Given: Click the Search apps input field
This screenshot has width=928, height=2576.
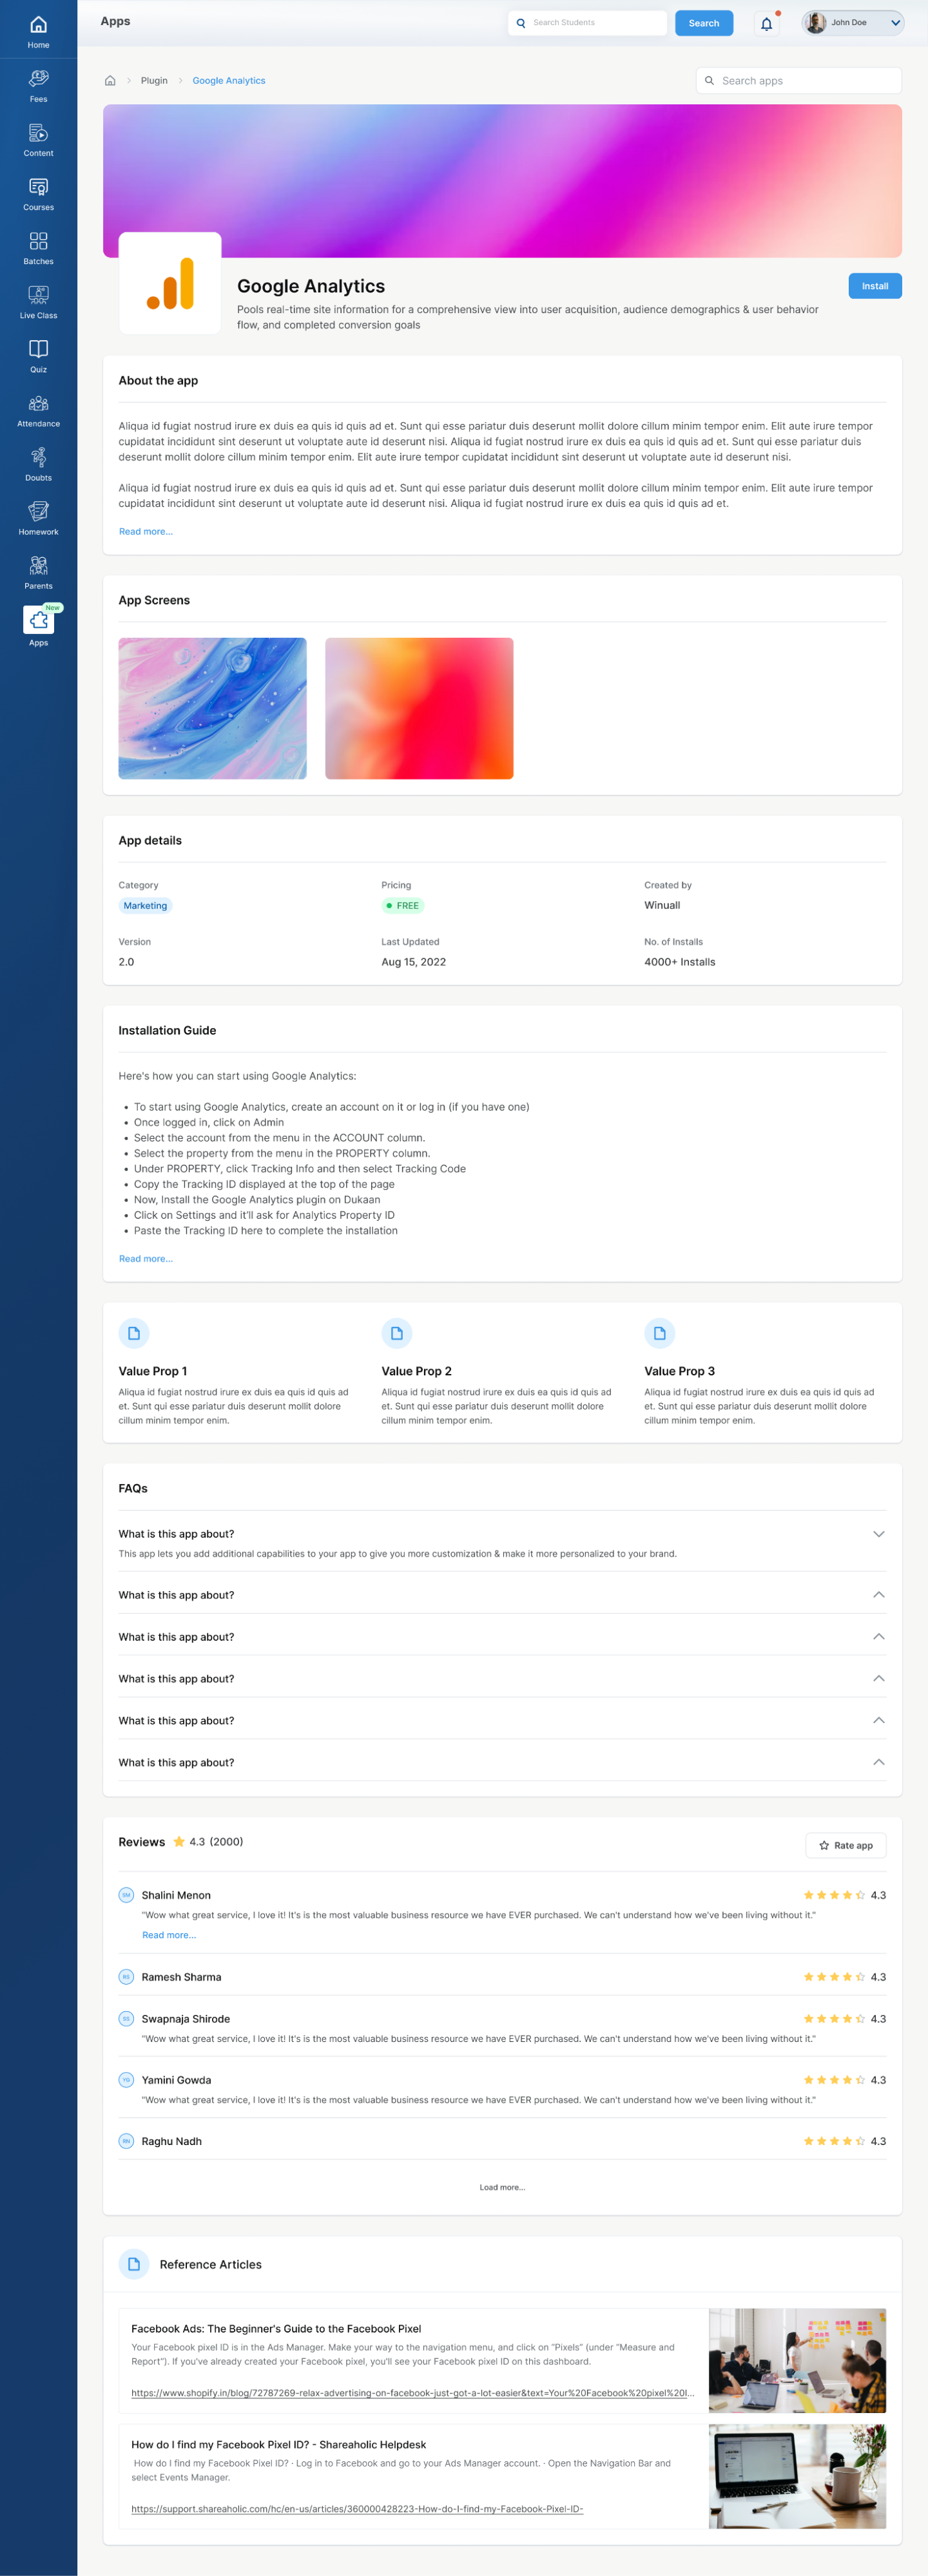Looking at the screenshot, I should (x=799, y=80).
